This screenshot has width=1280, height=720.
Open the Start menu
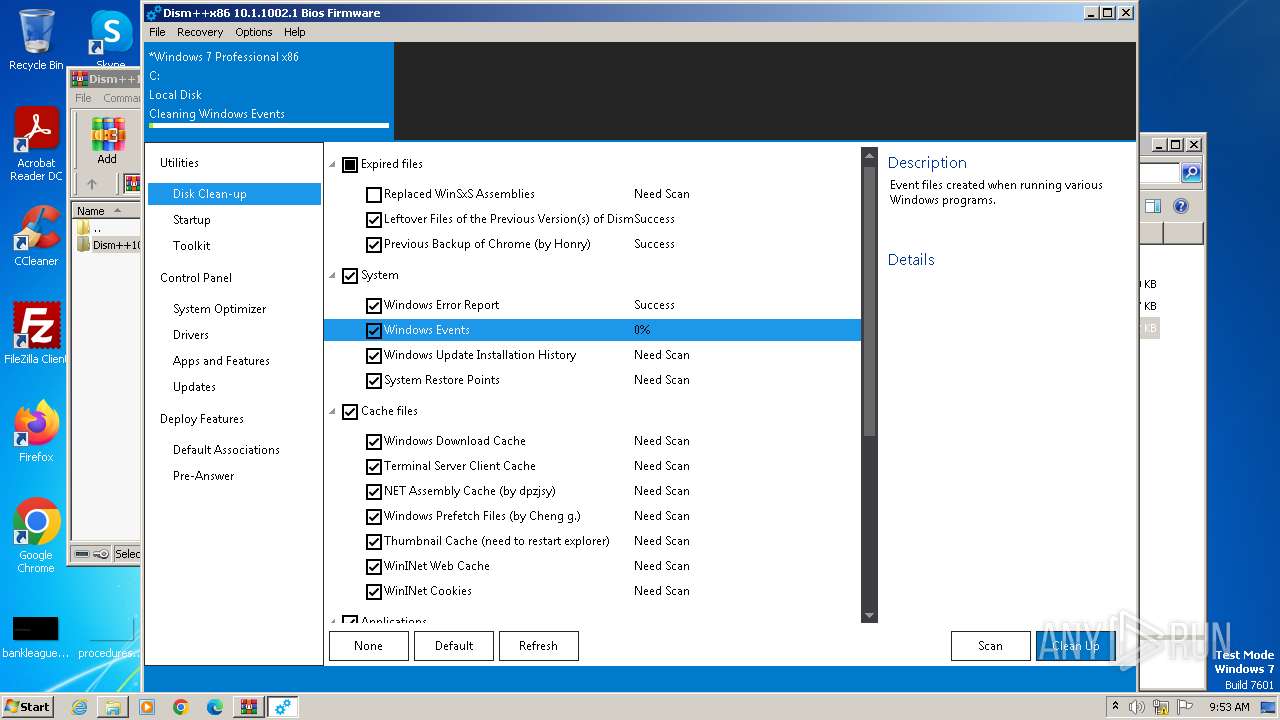(x=28, y=707)
